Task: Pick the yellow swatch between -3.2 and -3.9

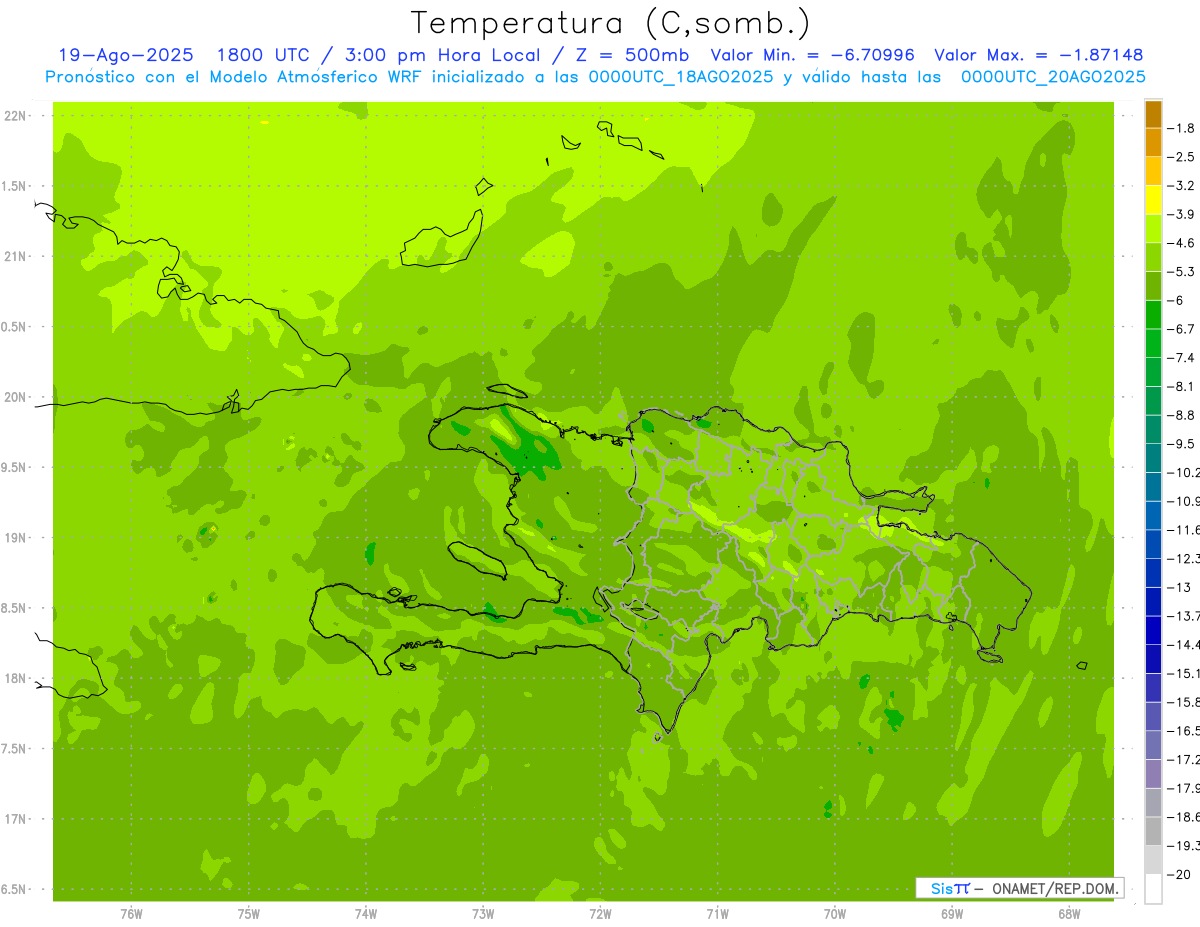Action: click(1153, 200)
